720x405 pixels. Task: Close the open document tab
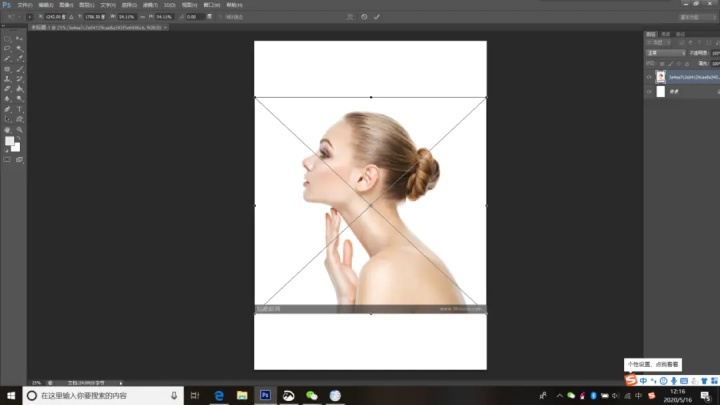click(165, 28)
